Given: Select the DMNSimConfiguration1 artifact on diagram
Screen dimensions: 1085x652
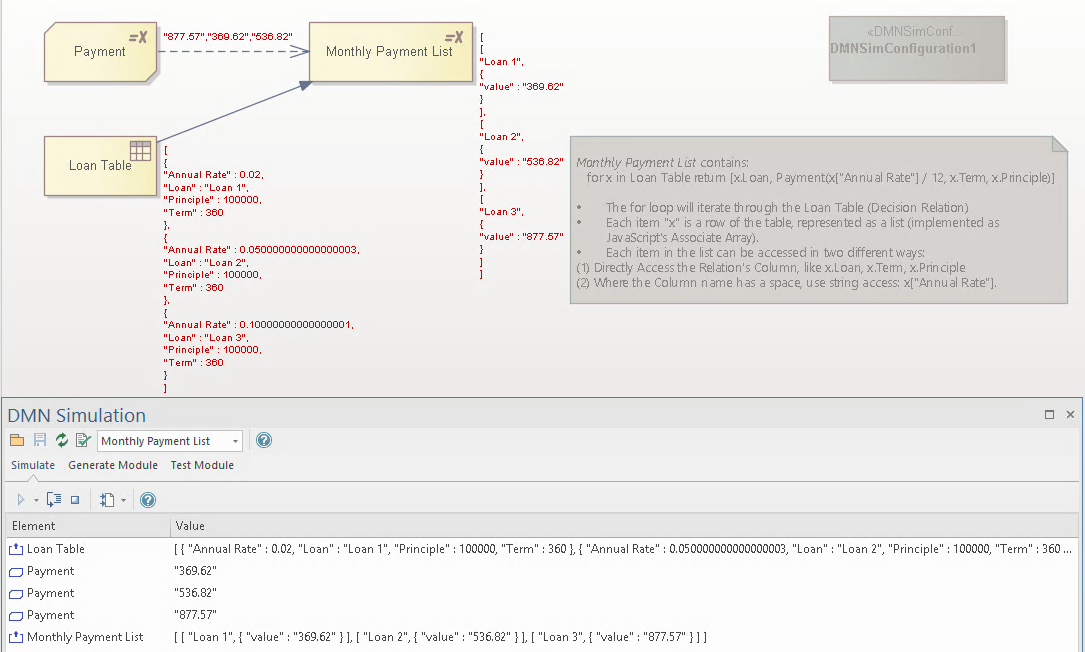Looking at the screenshot, I should [x=916, y=48].
